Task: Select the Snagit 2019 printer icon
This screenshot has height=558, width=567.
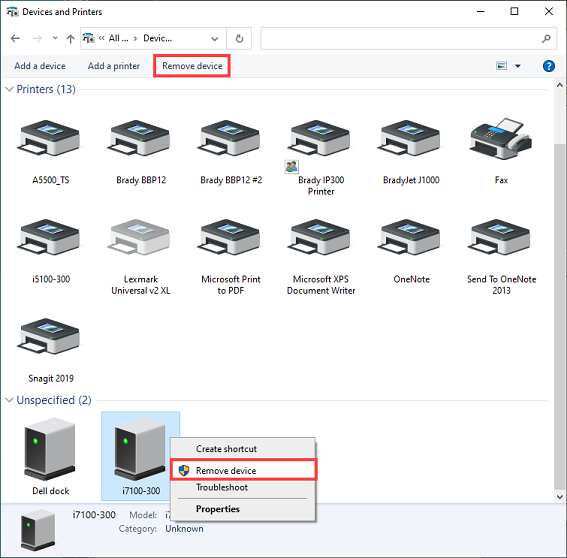Action: (x=50, y=336)
